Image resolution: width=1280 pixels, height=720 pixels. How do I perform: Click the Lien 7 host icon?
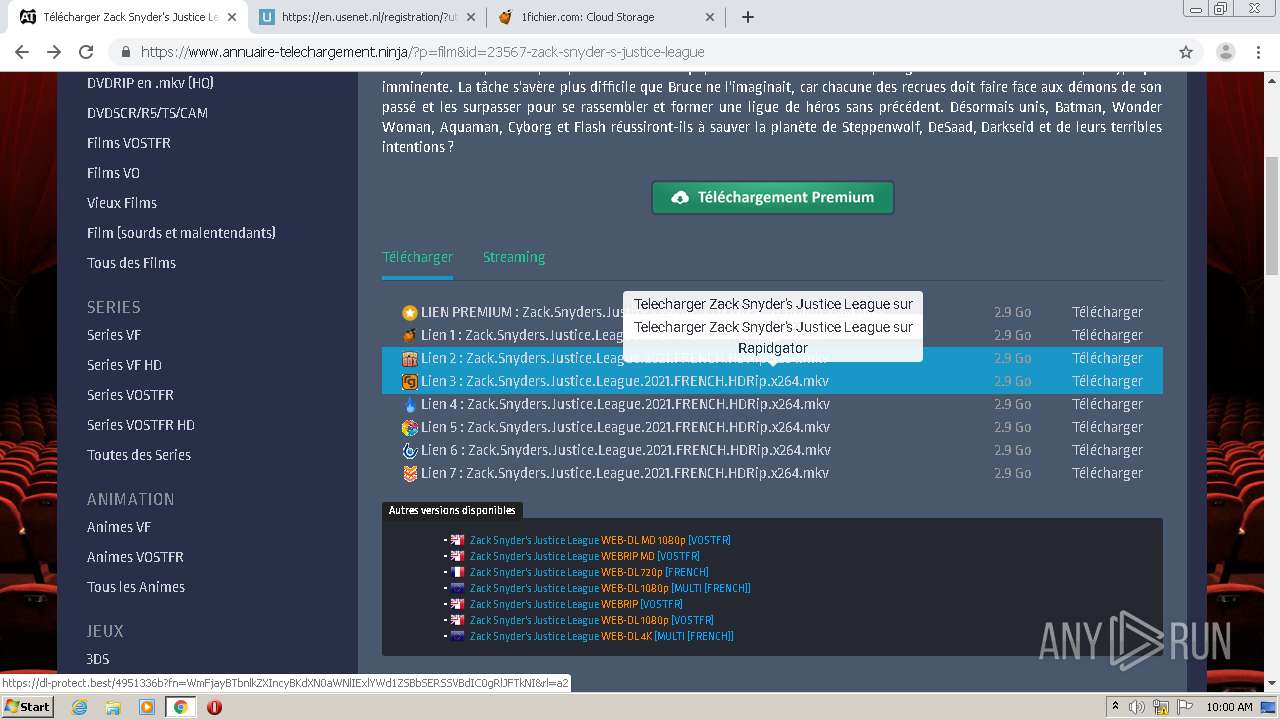409,473
